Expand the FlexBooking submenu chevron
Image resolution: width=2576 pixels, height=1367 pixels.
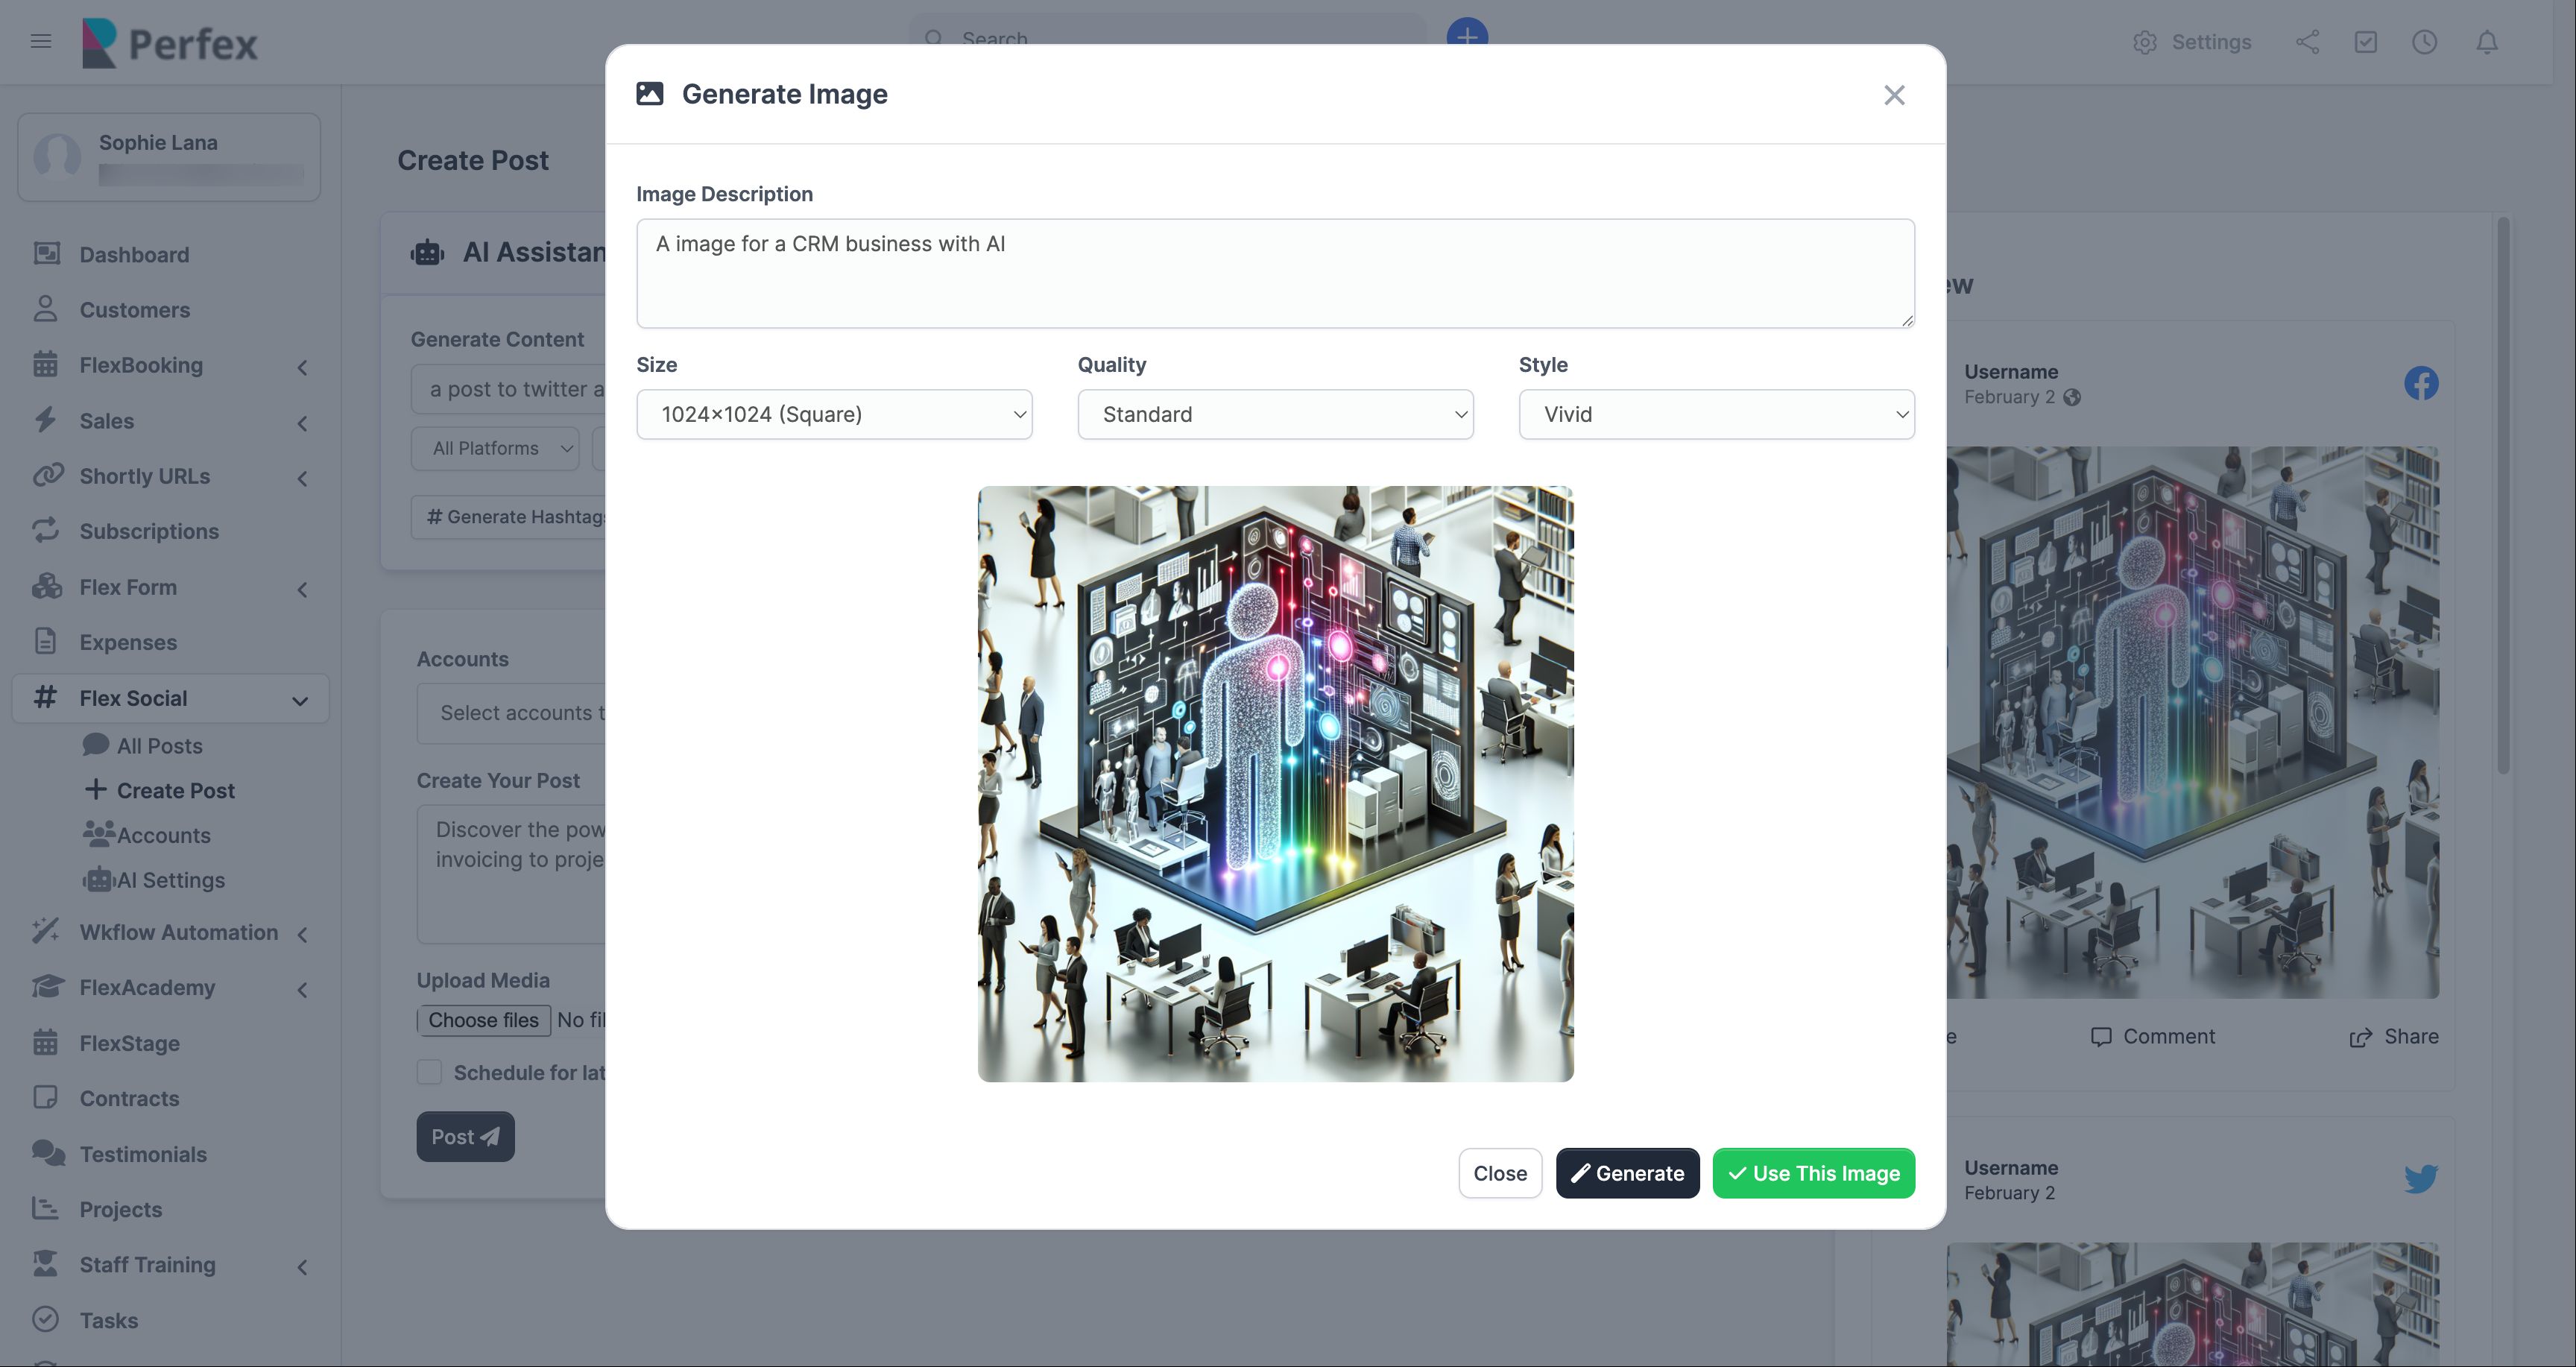[x=302, y=367]
